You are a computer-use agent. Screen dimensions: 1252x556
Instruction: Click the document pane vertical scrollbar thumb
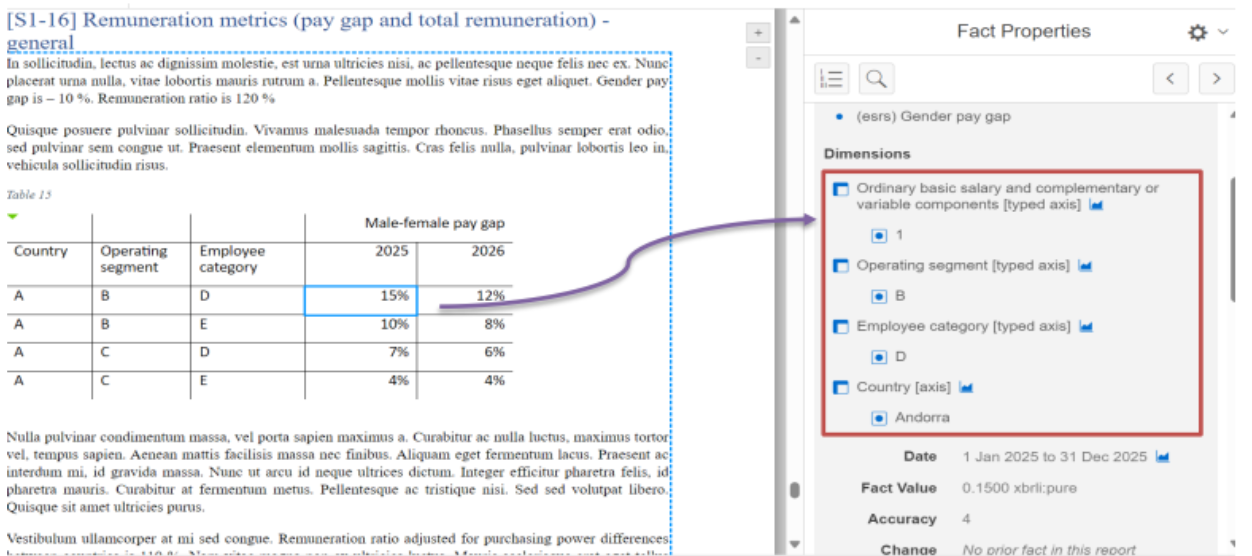tap(794, 490)
